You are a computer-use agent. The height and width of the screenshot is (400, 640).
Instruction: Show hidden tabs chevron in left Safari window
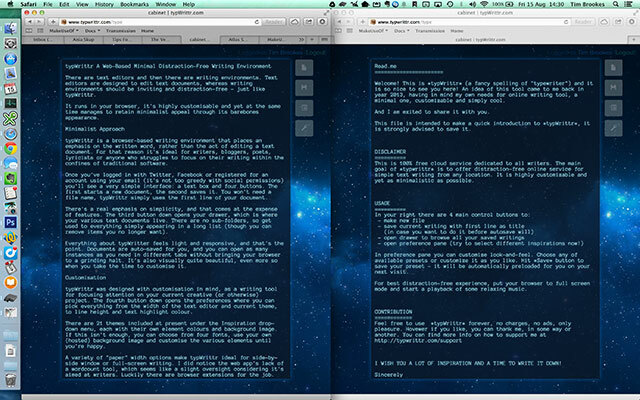tap(301, 40)
